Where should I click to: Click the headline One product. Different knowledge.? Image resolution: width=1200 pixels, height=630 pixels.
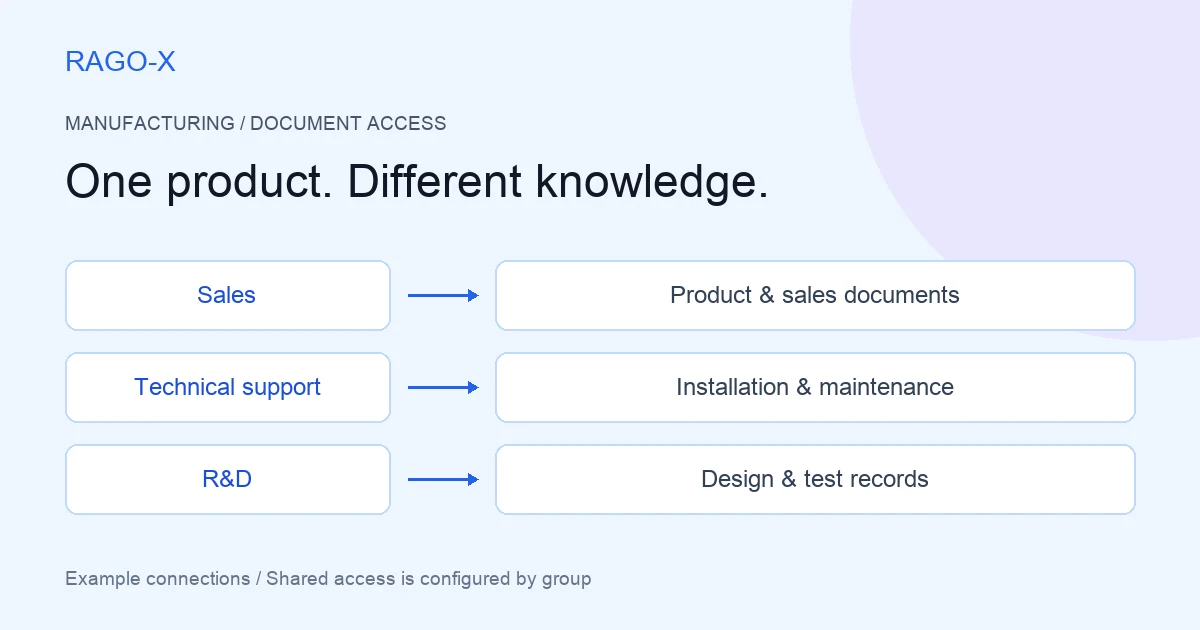tap(417, 183)
